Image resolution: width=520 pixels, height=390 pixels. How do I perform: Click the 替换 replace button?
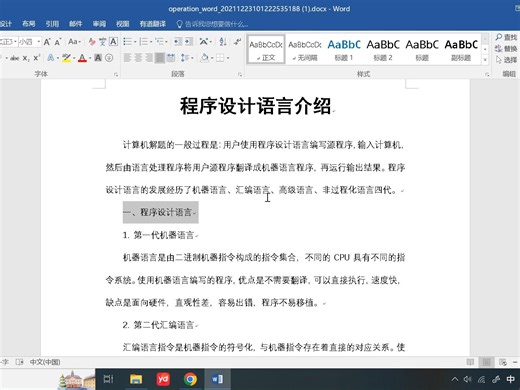[506, 49]
